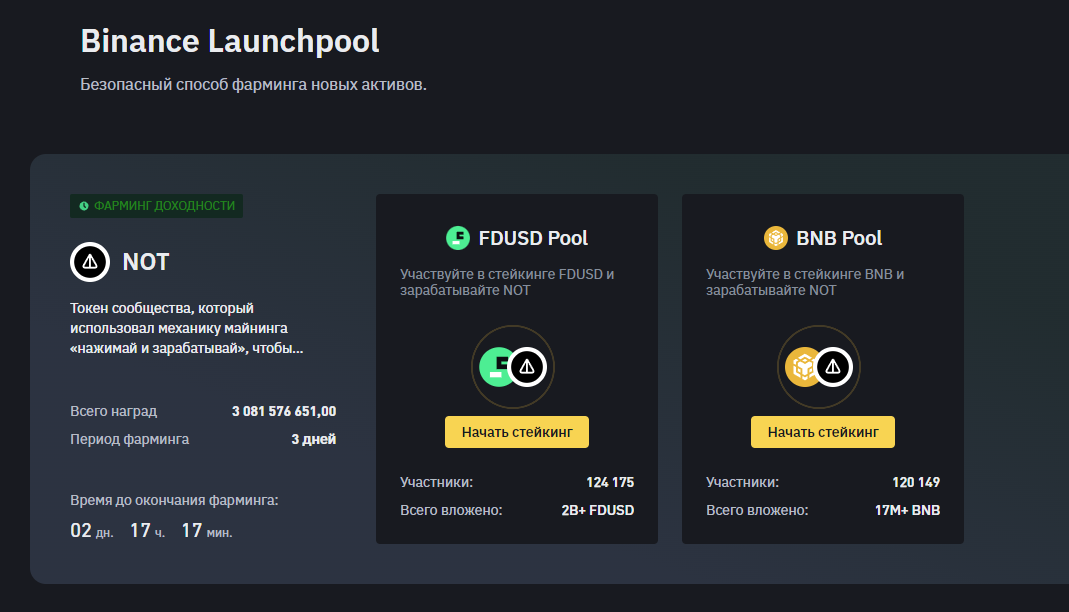
Task: Click the farming period value 3 дней
Action: pos(314,439)
